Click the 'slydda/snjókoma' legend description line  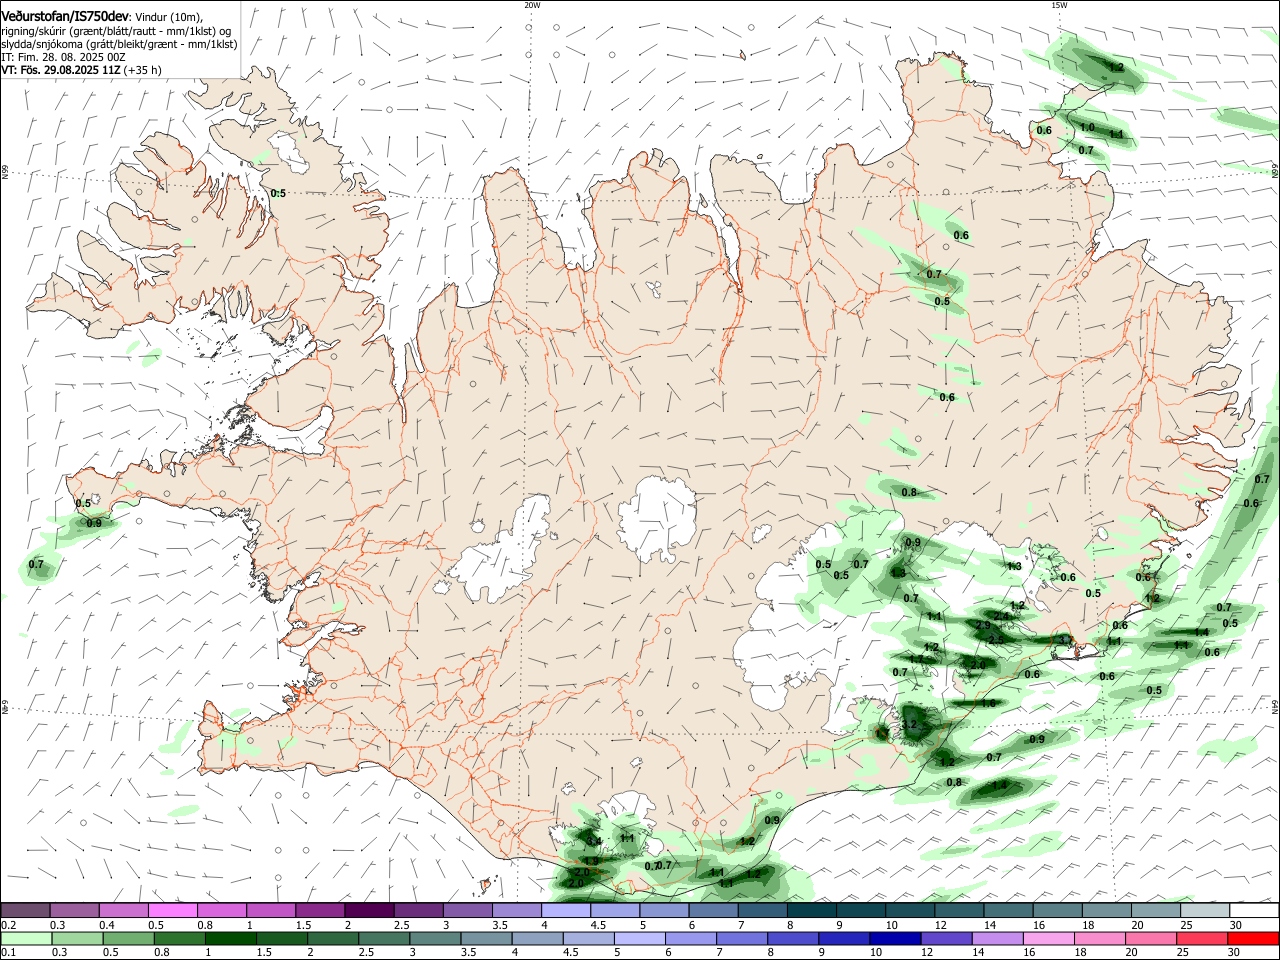(x=119, y=44)
